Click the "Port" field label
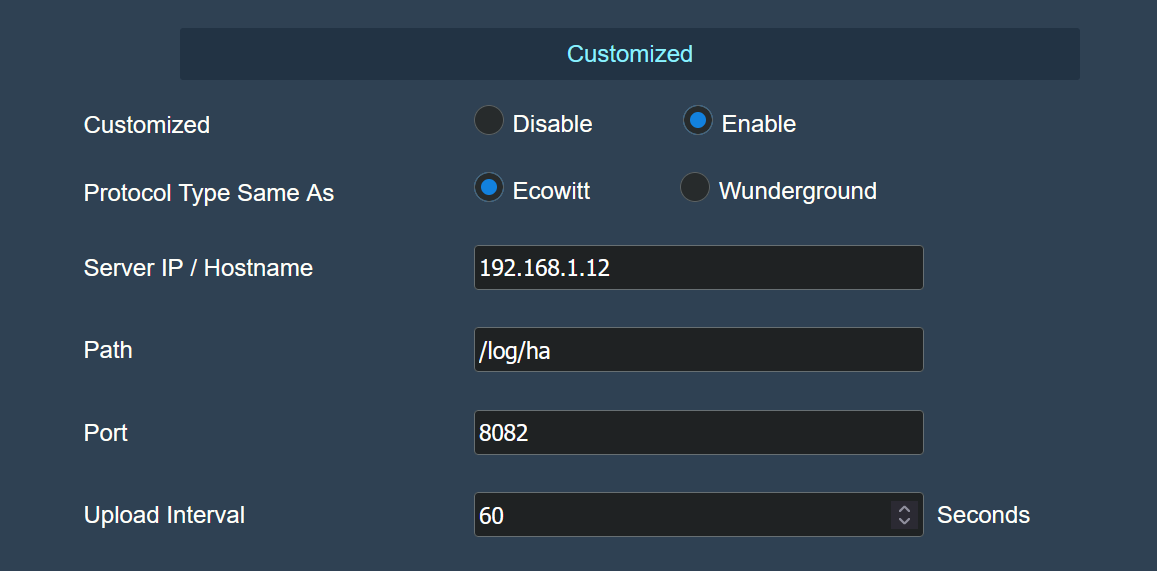1157x571 pixels. [x=106, y=432]
